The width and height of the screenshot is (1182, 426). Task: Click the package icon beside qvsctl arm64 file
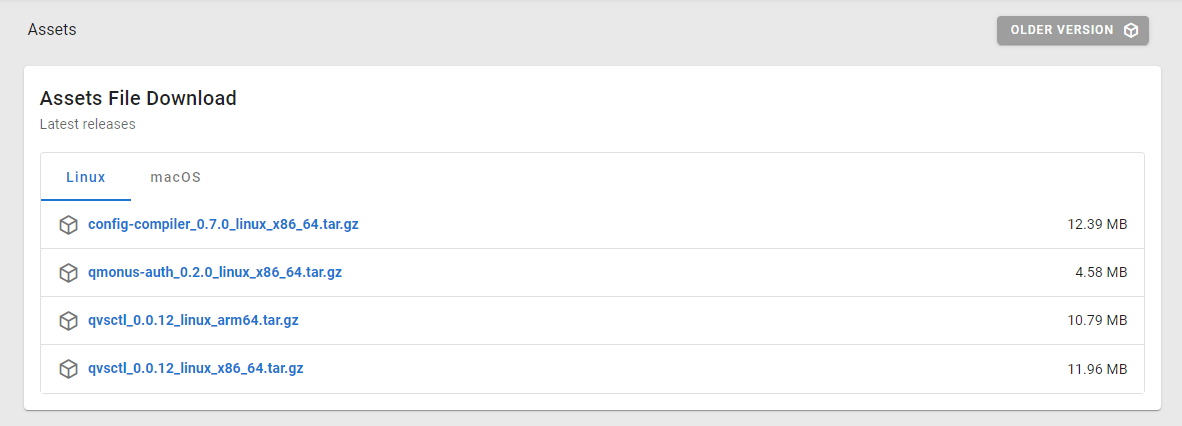coord(68,321)
